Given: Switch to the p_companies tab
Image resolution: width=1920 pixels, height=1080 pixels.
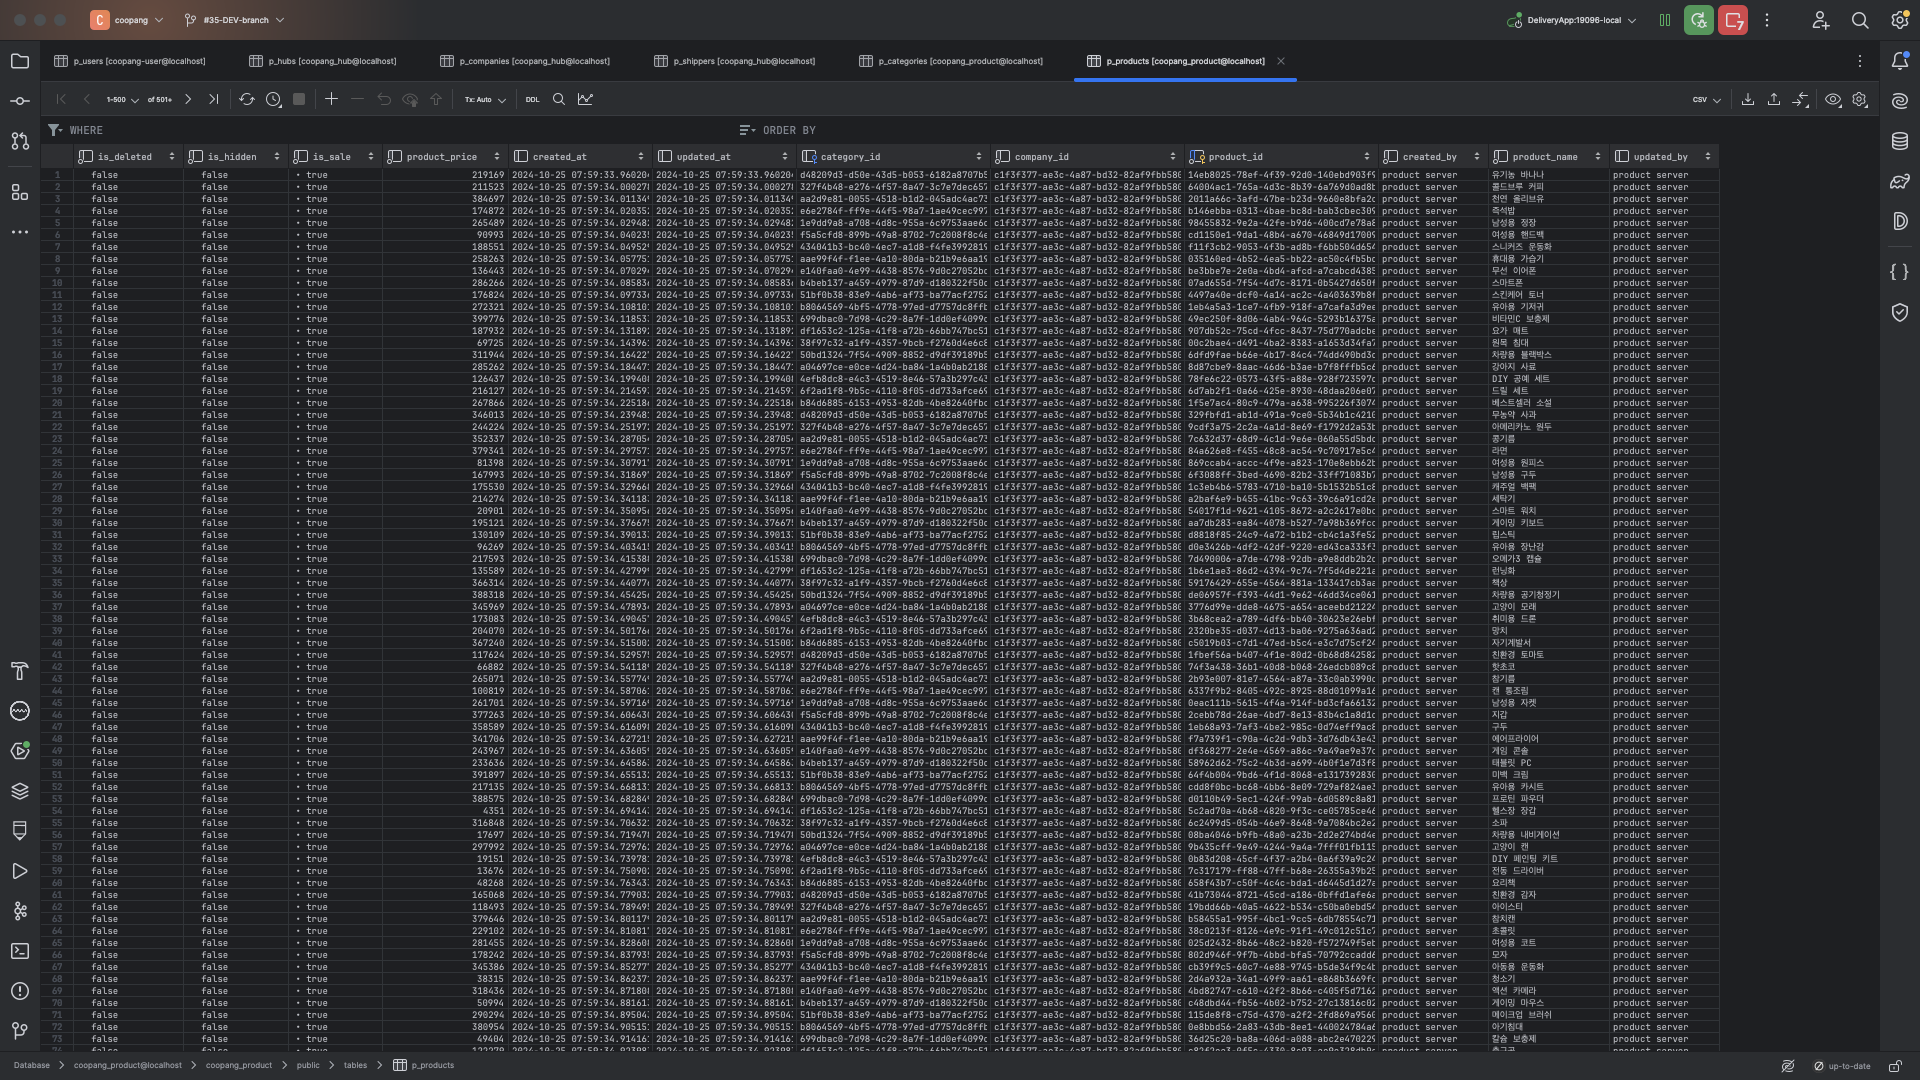Looking at the screenshot, I should [525, 61].
